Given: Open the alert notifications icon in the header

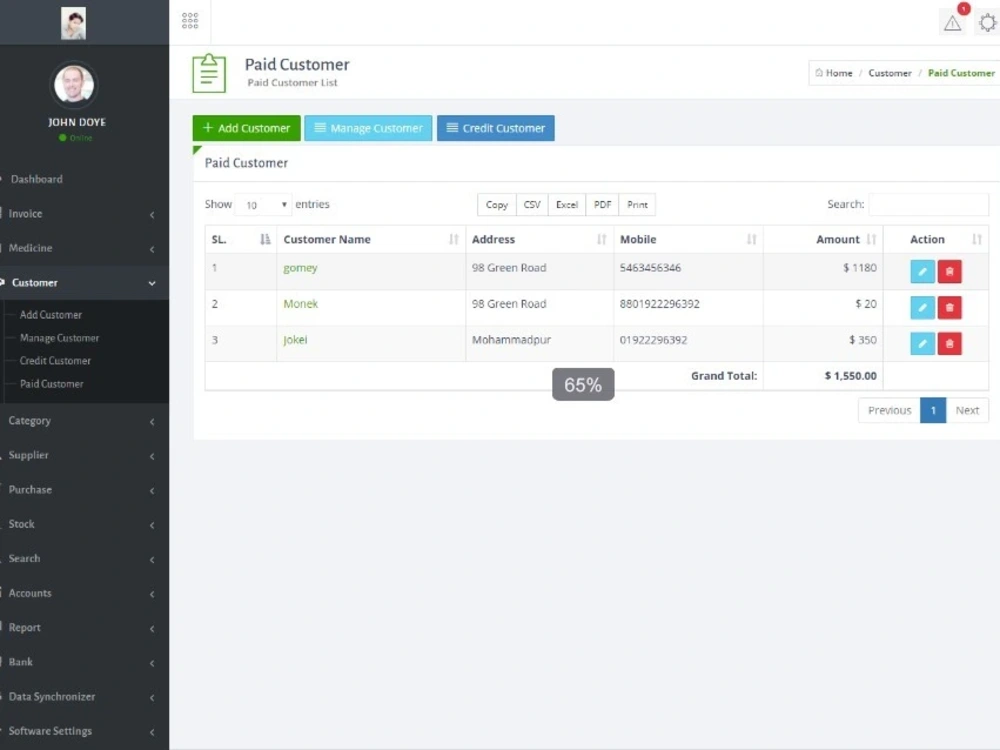Looking at the screenshot, I should (x=951, y=21).
